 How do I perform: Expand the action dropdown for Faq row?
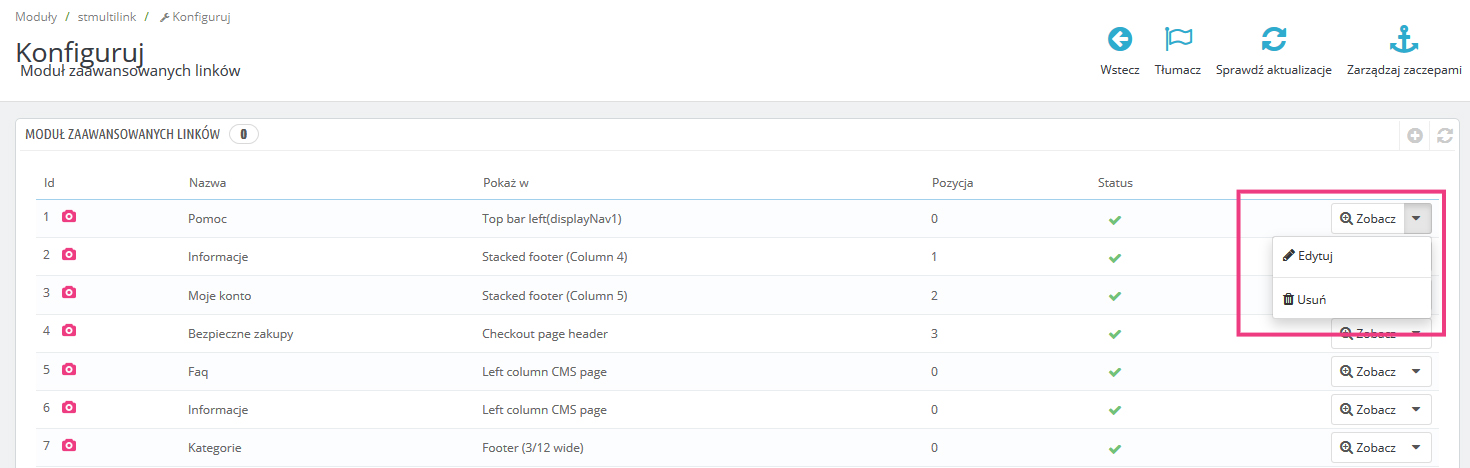coord(1417,372)
